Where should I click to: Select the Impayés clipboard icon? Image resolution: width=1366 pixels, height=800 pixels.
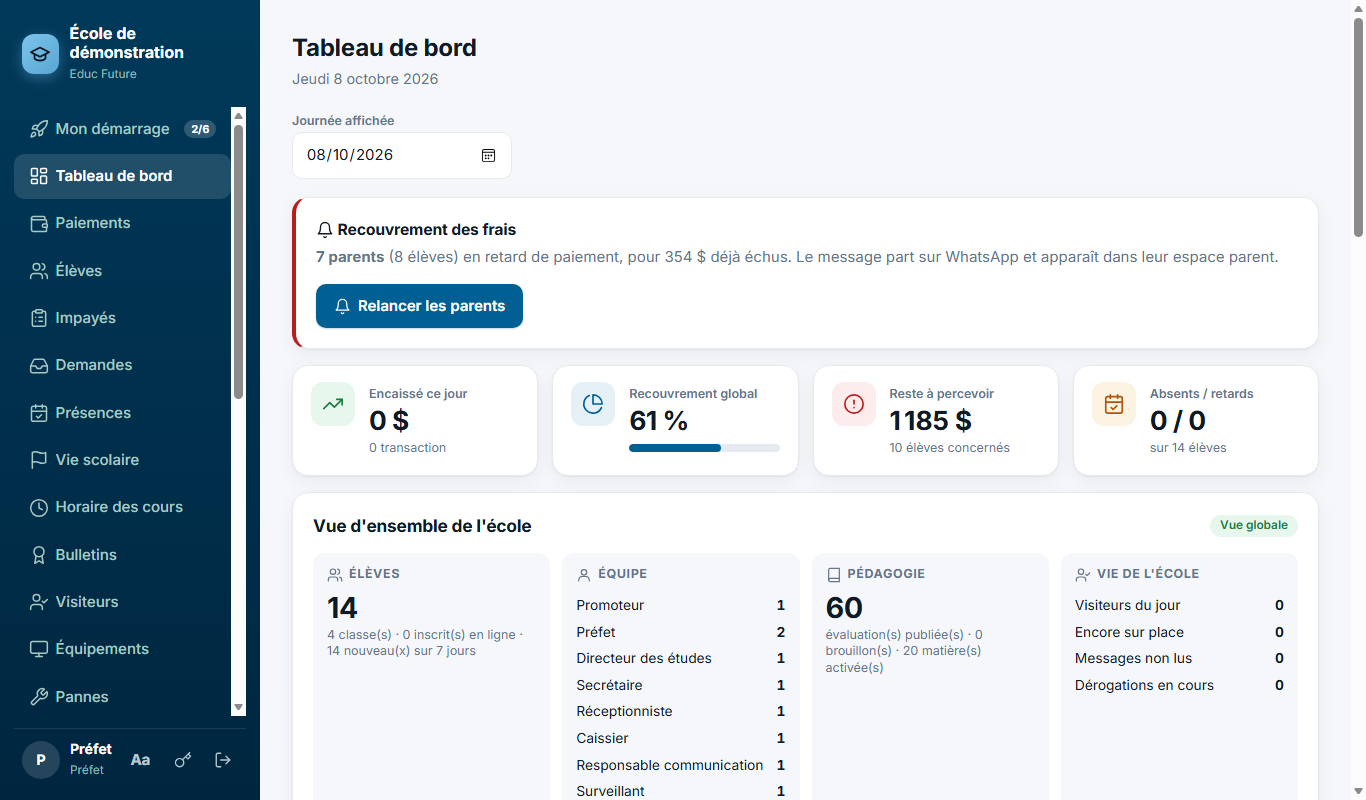point(39,318)
